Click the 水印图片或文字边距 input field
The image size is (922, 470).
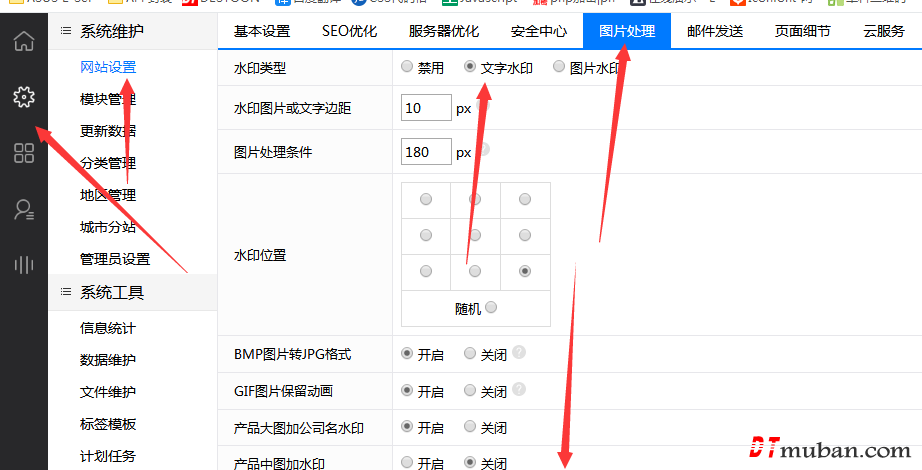coord(426,108)
